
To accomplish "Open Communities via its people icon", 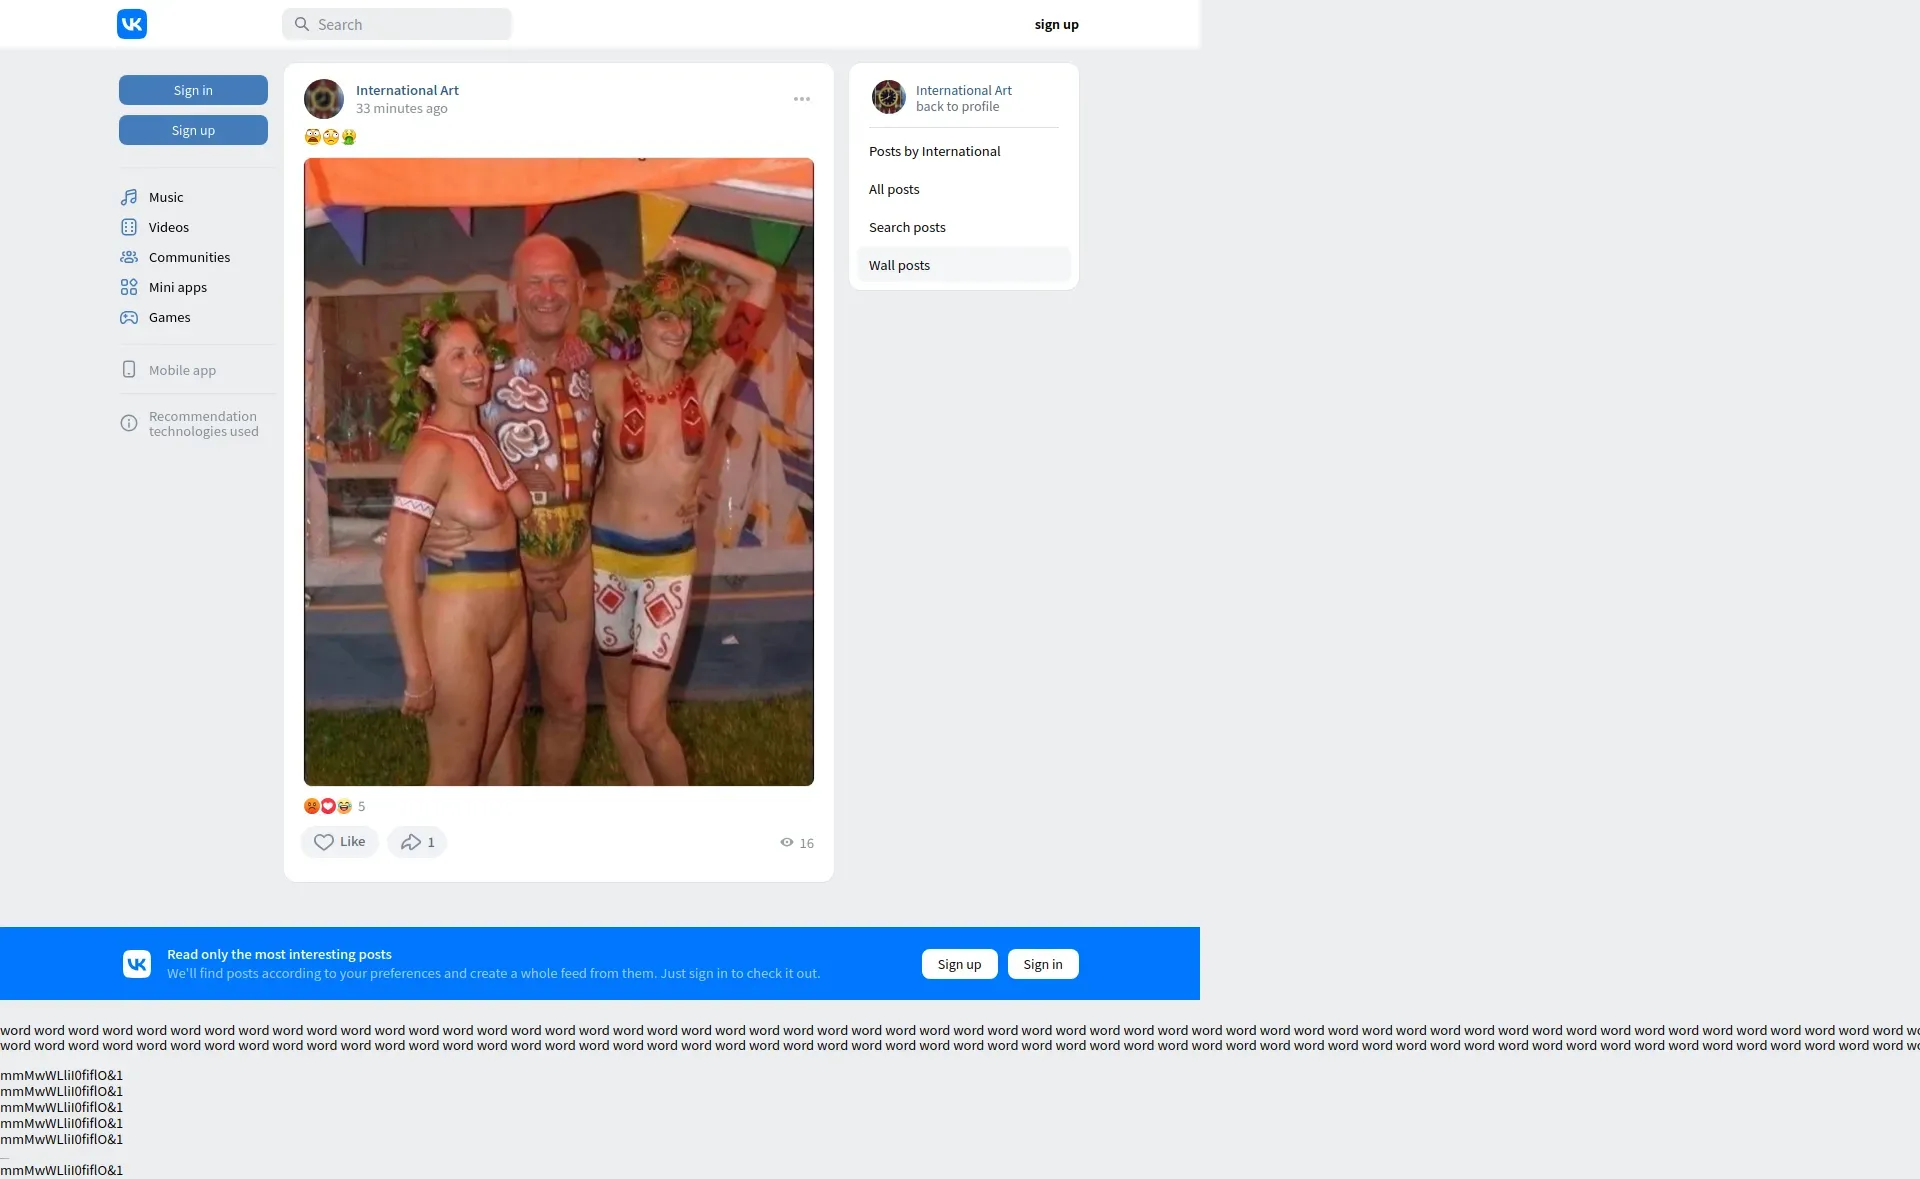I will pos(129,257).
